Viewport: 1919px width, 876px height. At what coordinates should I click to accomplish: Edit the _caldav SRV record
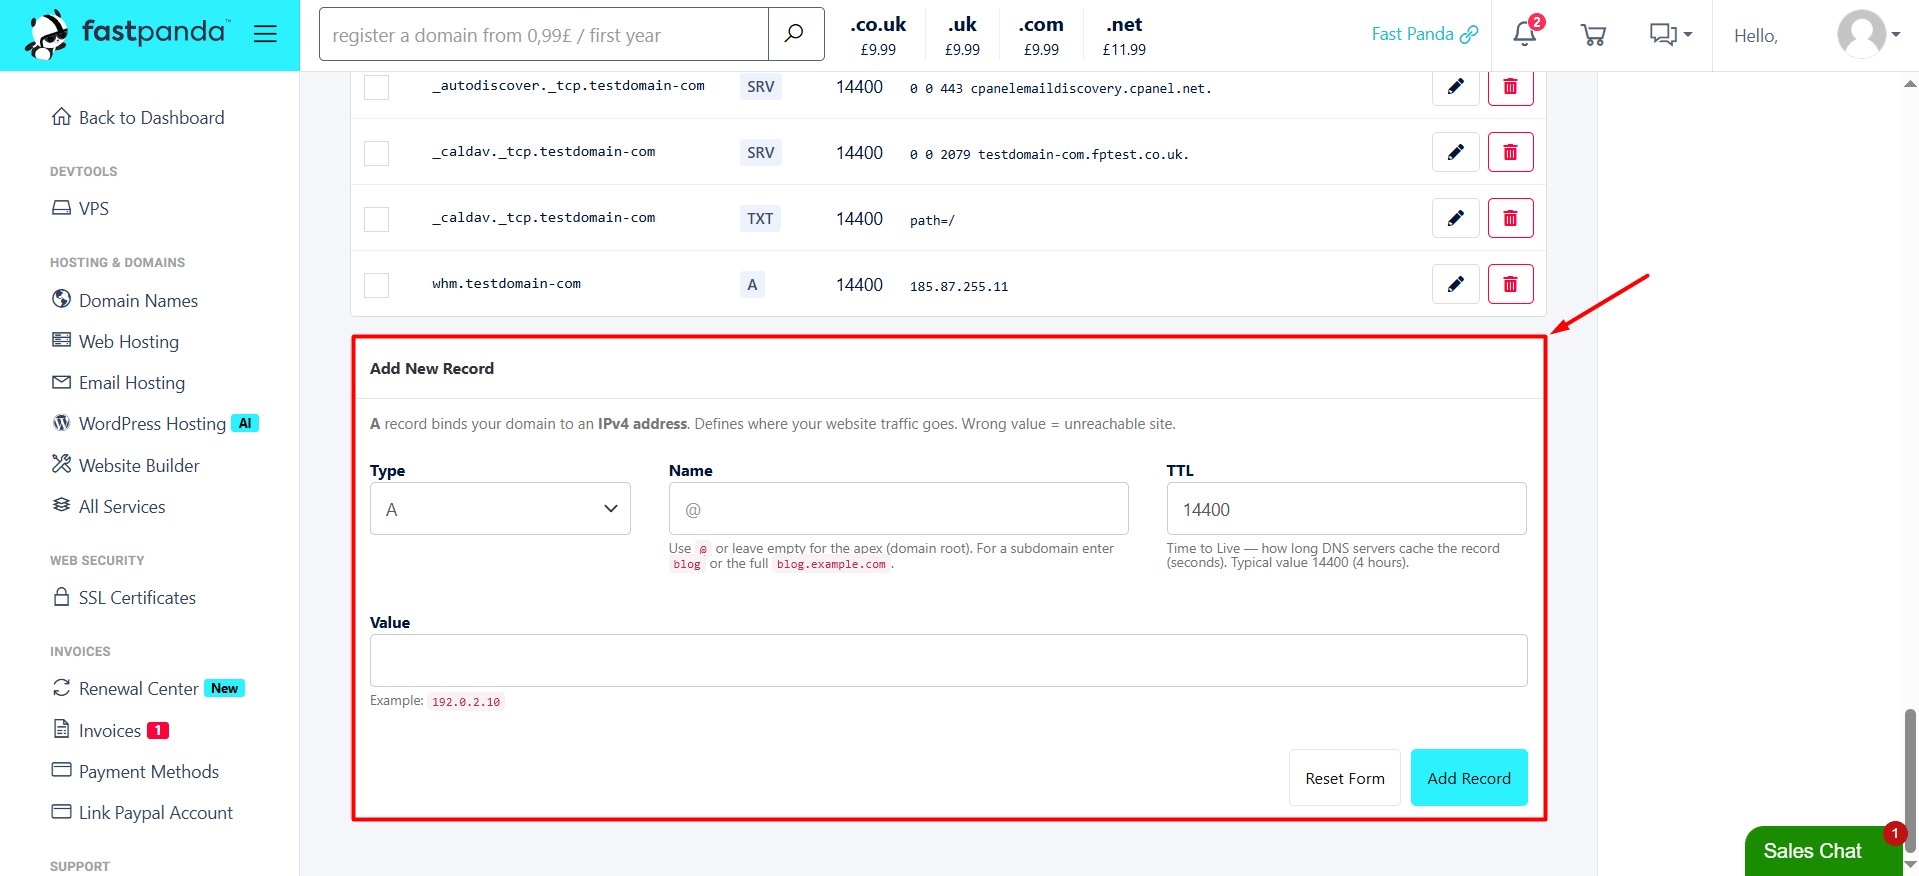point(1456,152)
